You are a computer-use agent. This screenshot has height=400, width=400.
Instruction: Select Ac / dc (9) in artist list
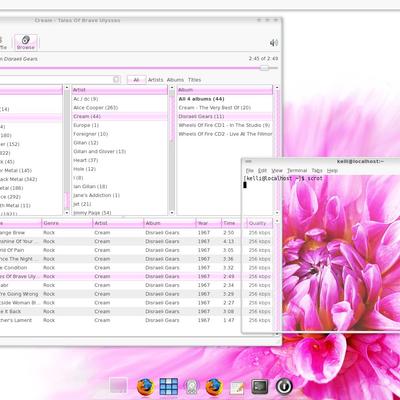(119, 99)
